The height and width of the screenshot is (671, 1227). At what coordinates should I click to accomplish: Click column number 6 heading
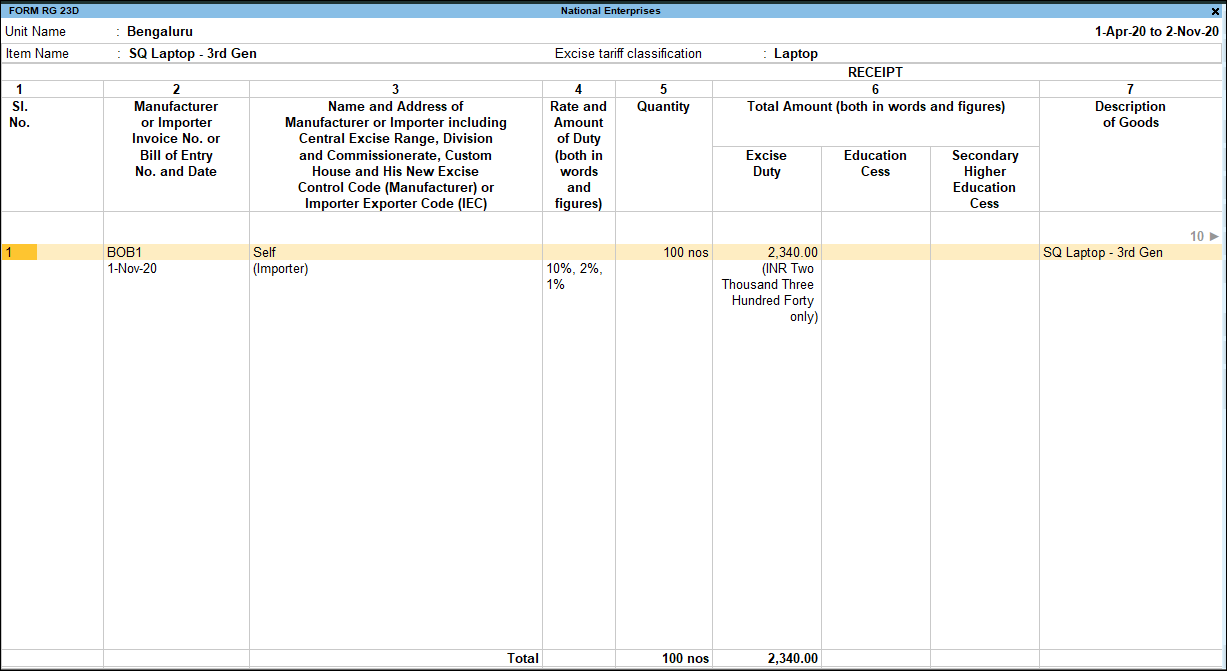pyautogui.click(x=876, y=90)
